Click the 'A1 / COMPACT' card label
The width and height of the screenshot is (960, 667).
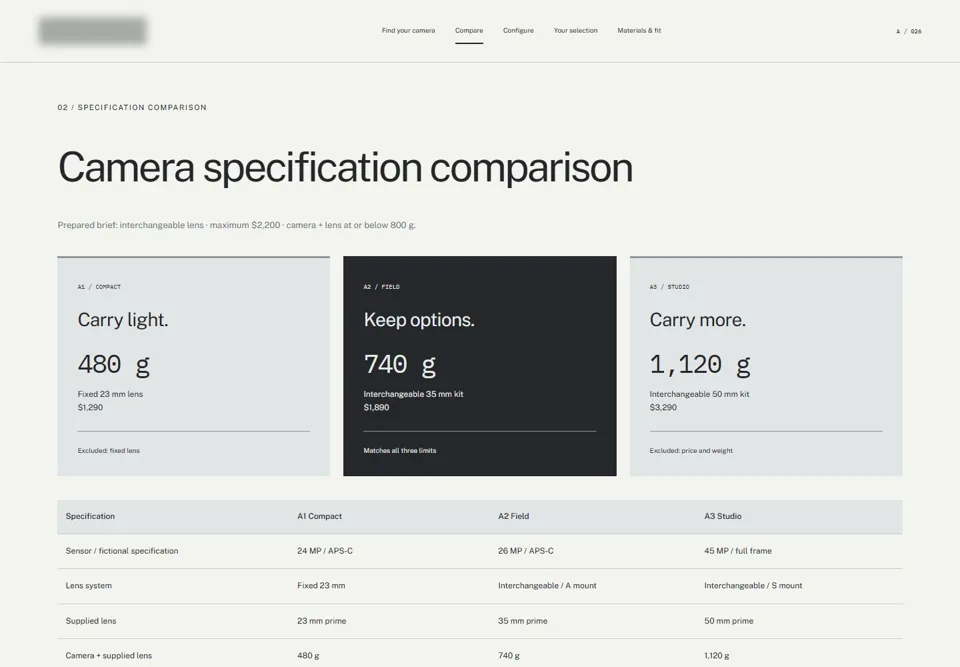pyautogui.click(x=99, y=287)
